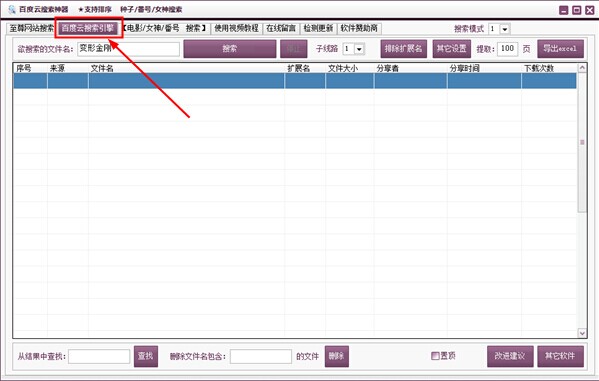
Task: Maximize the window using title bar icon
Action: [576, 10]
